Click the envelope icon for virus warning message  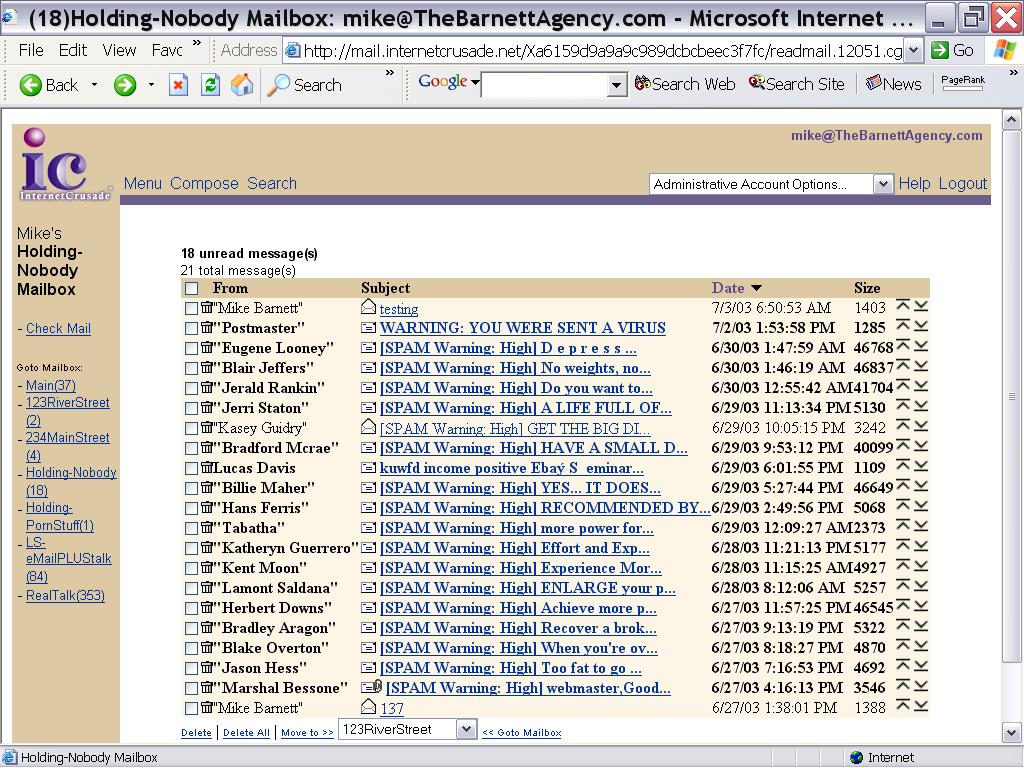tap(368, 328)
